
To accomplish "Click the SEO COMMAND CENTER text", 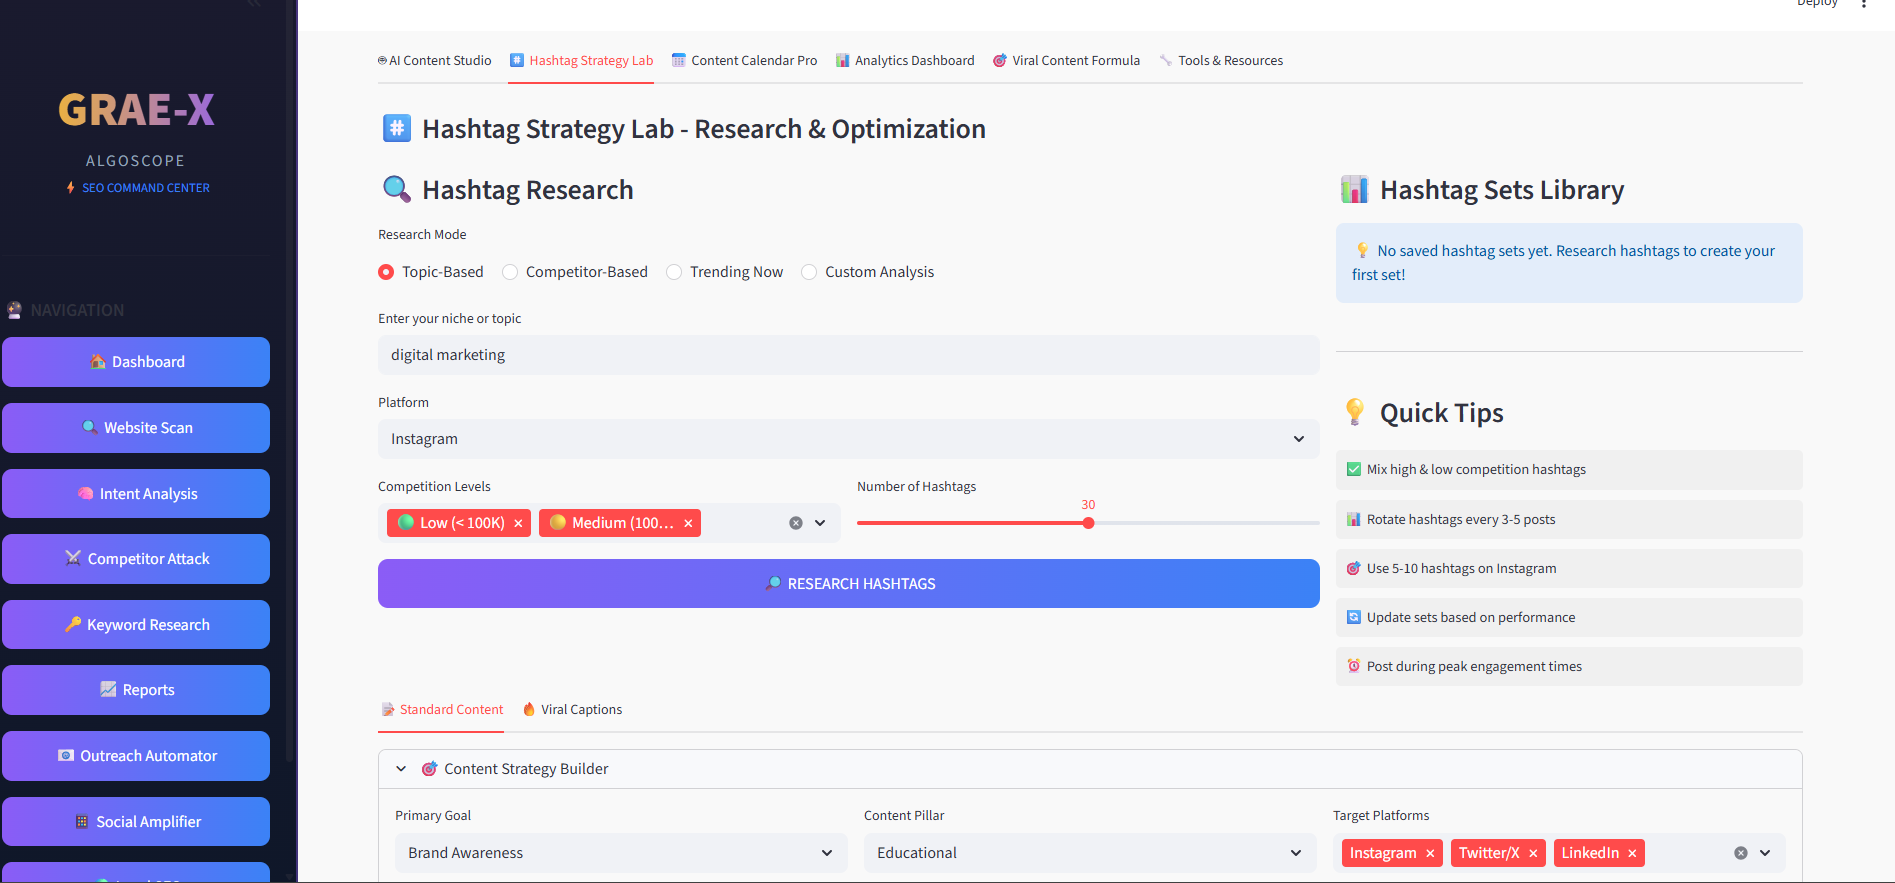I will pyautogui.click(x=146, y=188).
